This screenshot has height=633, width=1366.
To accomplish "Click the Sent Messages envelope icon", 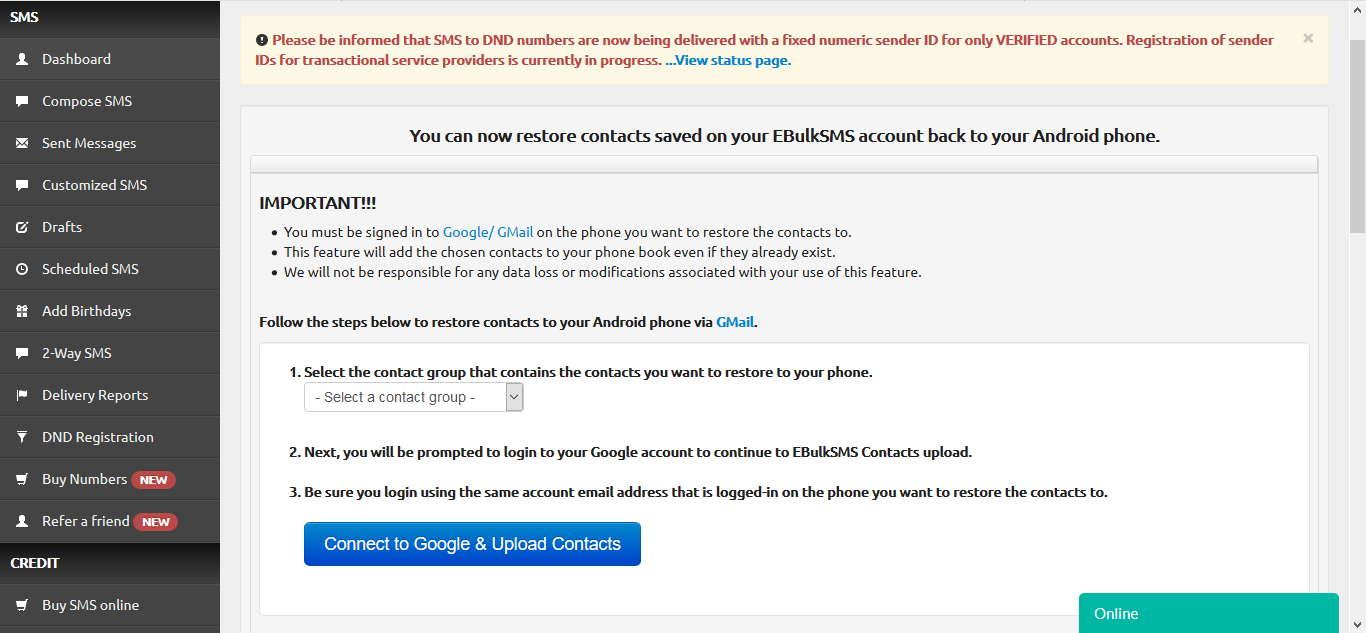I will (22, 143).
